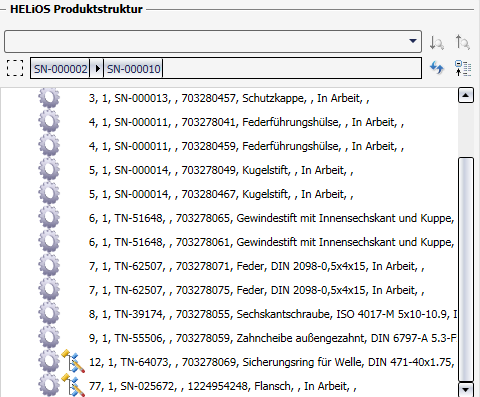480x397 pixels.
Task: Click the structure list settings icon
Action: [x=463, y=68]
